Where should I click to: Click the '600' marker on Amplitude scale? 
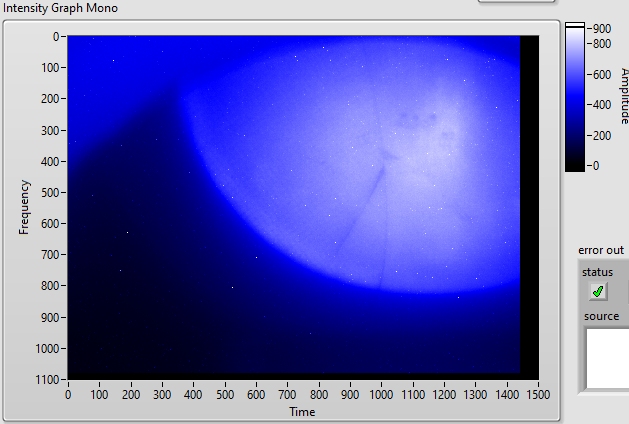(x=602, y=74)
